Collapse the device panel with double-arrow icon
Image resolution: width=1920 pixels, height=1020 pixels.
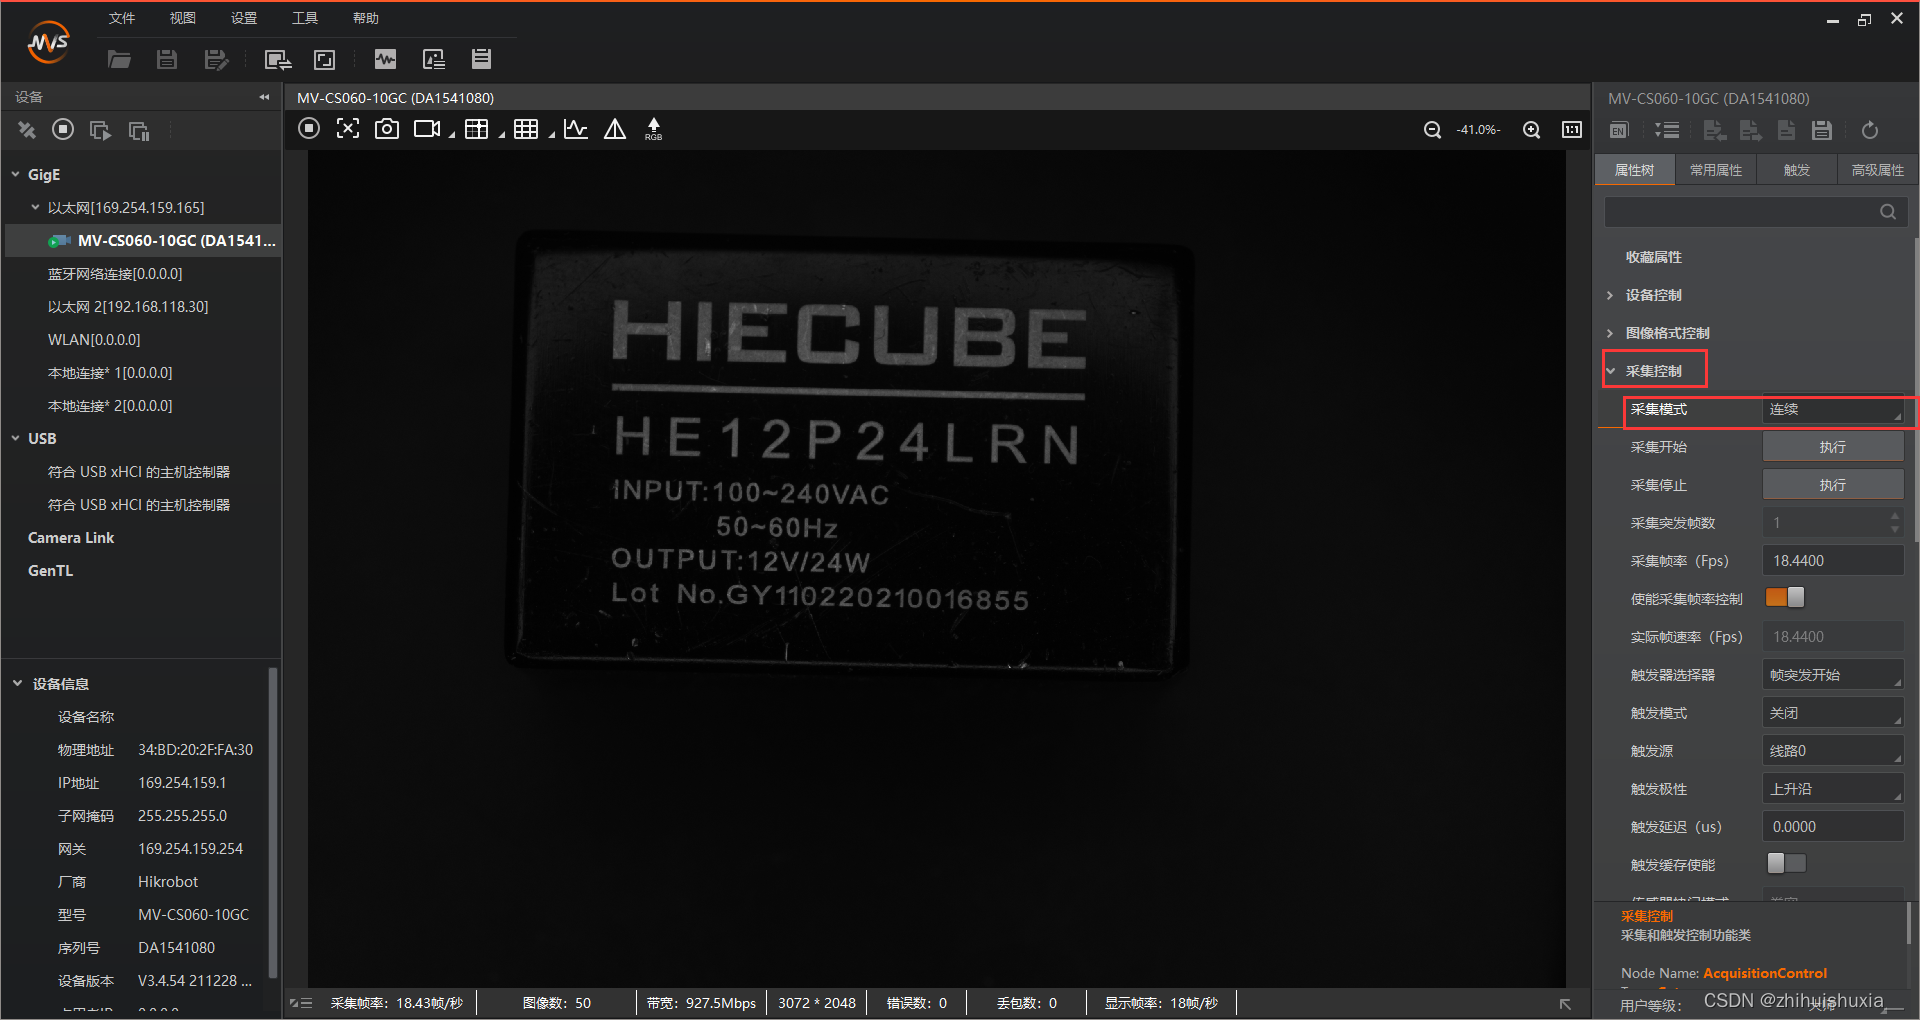(264, 97)
